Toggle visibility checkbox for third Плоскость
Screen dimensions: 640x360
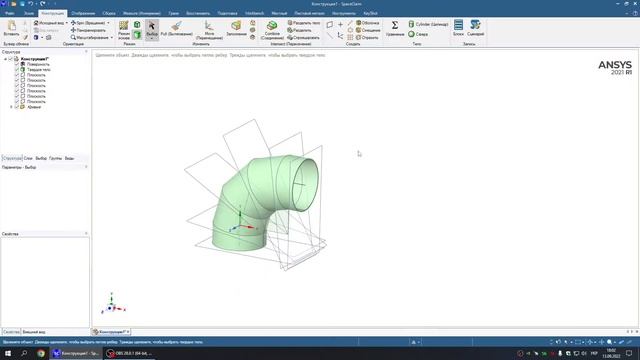pyautogui.click(x=17, y=85)
